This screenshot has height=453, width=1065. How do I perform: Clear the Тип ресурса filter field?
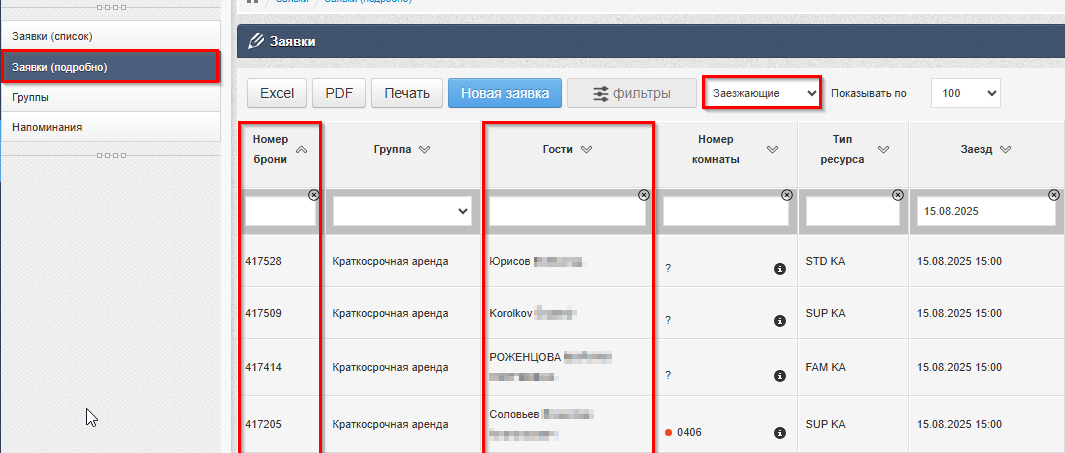click(x=898, y=195)
